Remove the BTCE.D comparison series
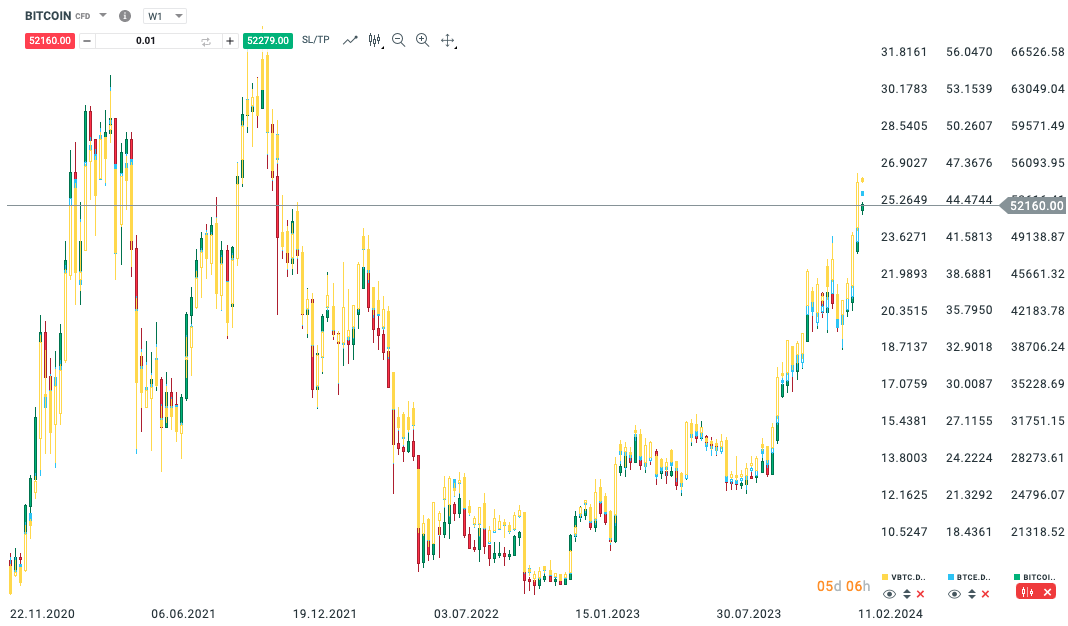Viewport: 1068px width, 626px height. pyautogui.click(x=985, y=594)
